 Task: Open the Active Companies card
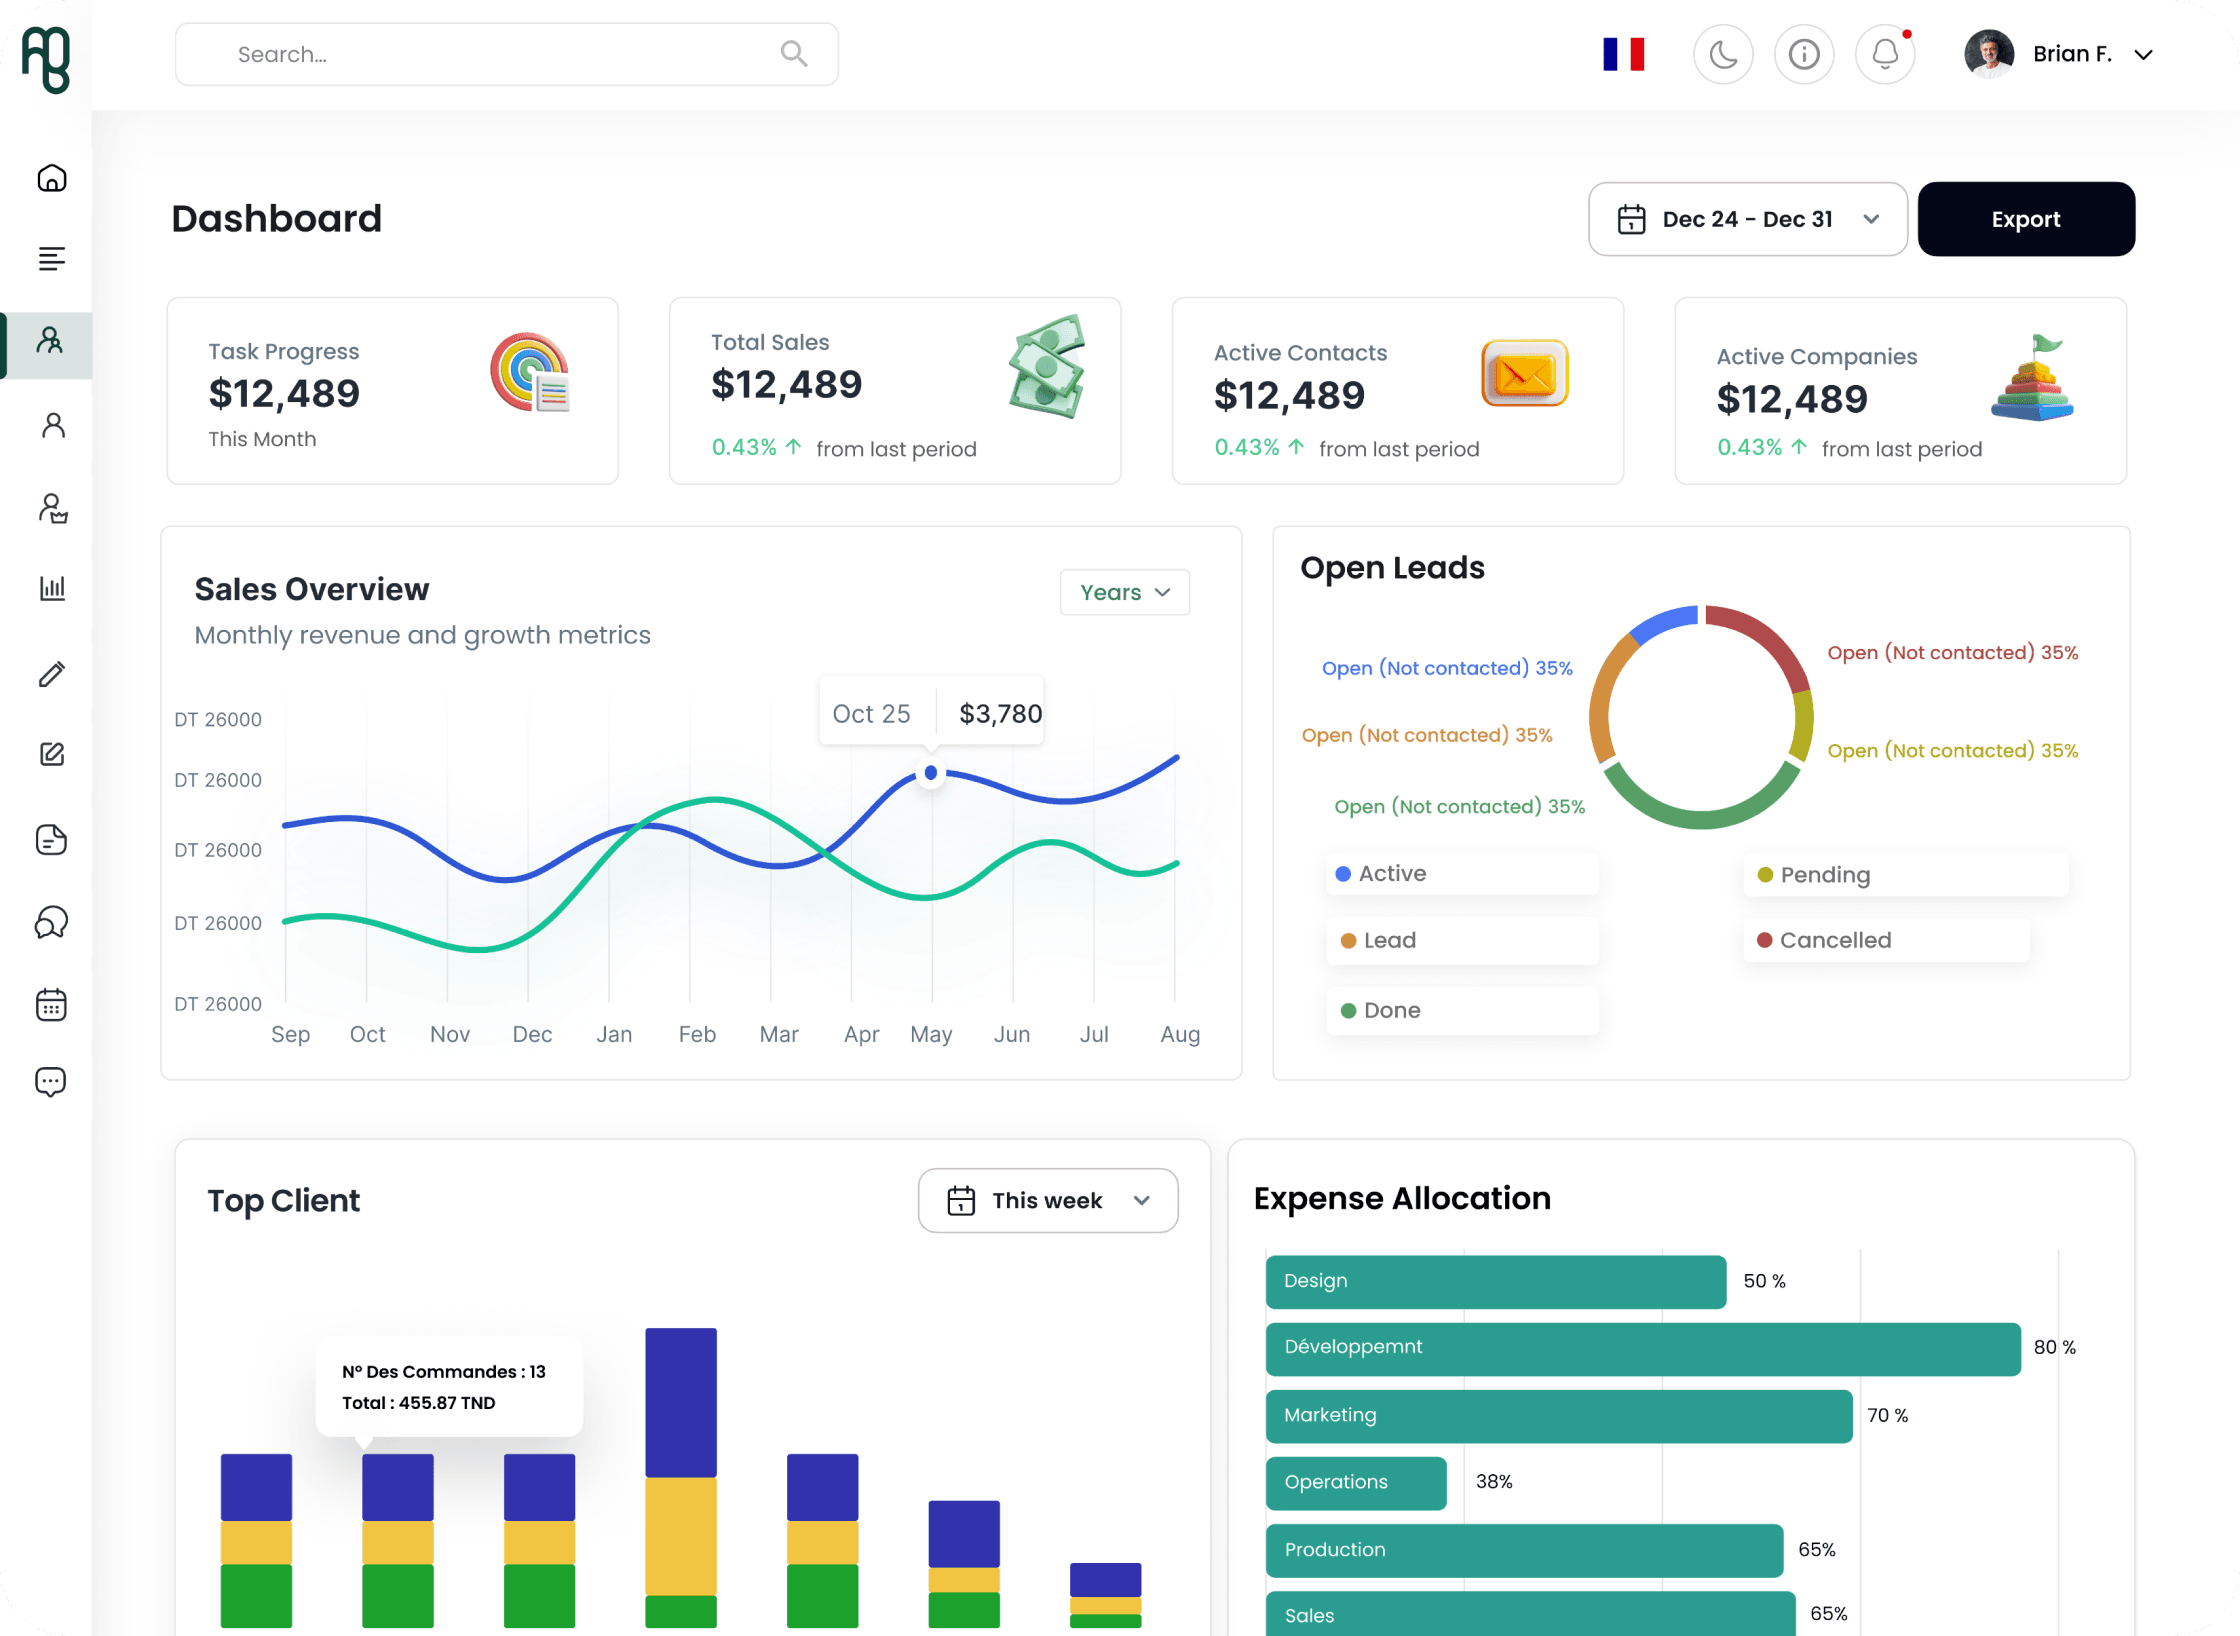1901,391
